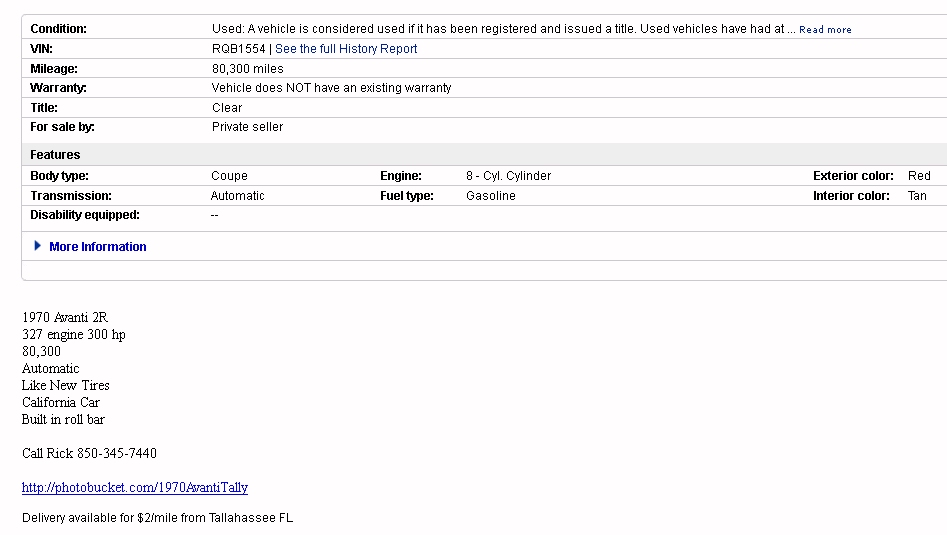947x535 pixels.
Task: Click the 8 - Cyl. Cylinder engine value
Action: [508, 176]
